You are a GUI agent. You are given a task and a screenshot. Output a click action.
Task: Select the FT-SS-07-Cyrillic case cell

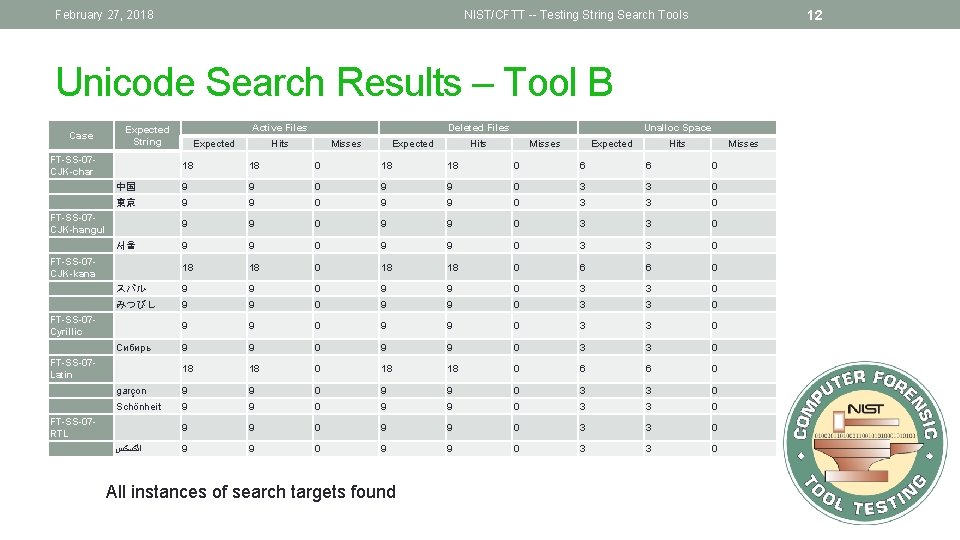pyautogui.click(x=81, y=326)
